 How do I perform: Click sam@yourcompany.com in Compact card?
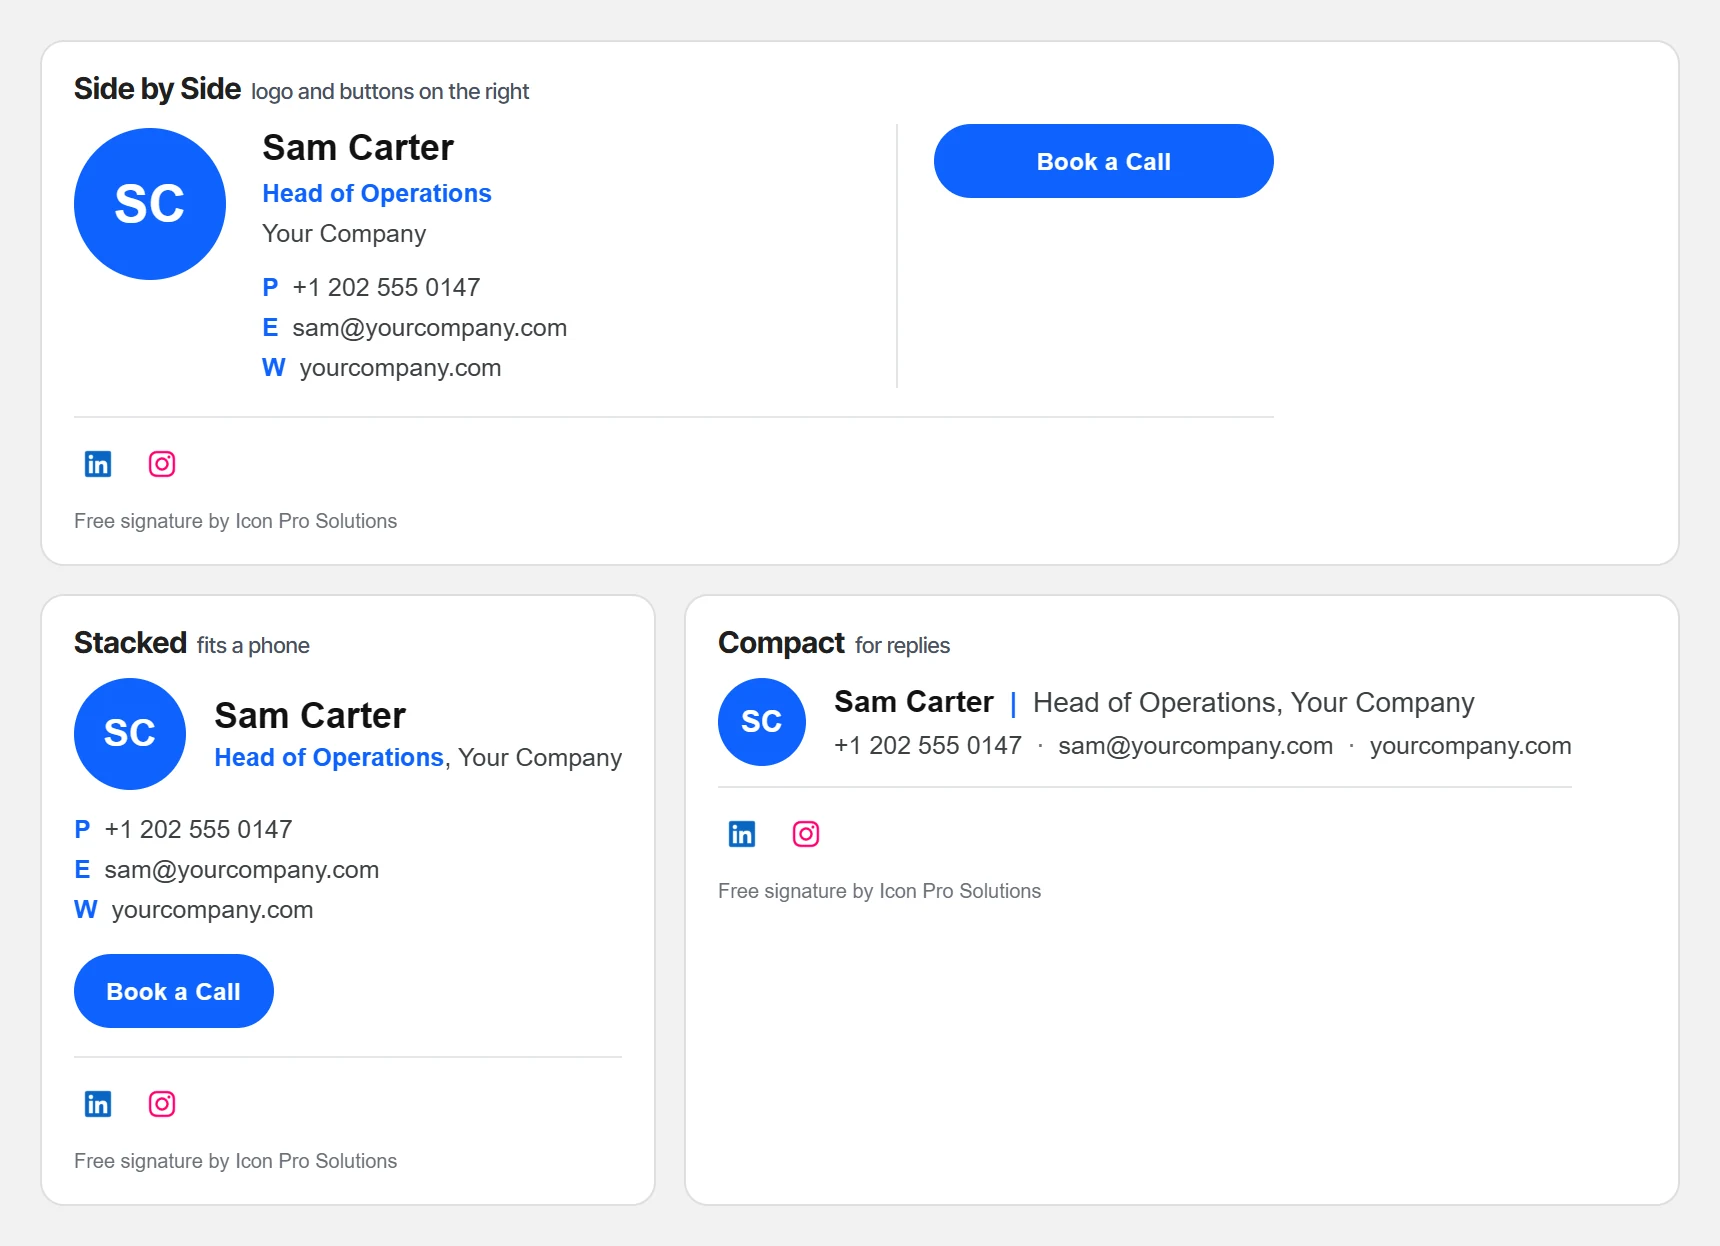[1196, 746]
